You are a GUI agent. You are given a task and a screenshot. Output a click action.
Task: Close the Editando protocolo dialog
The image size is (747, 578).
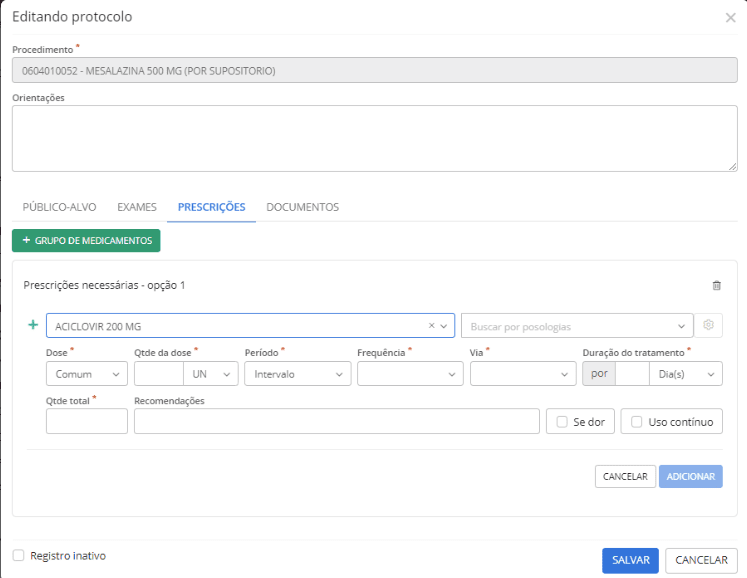(x=730, y=17)
